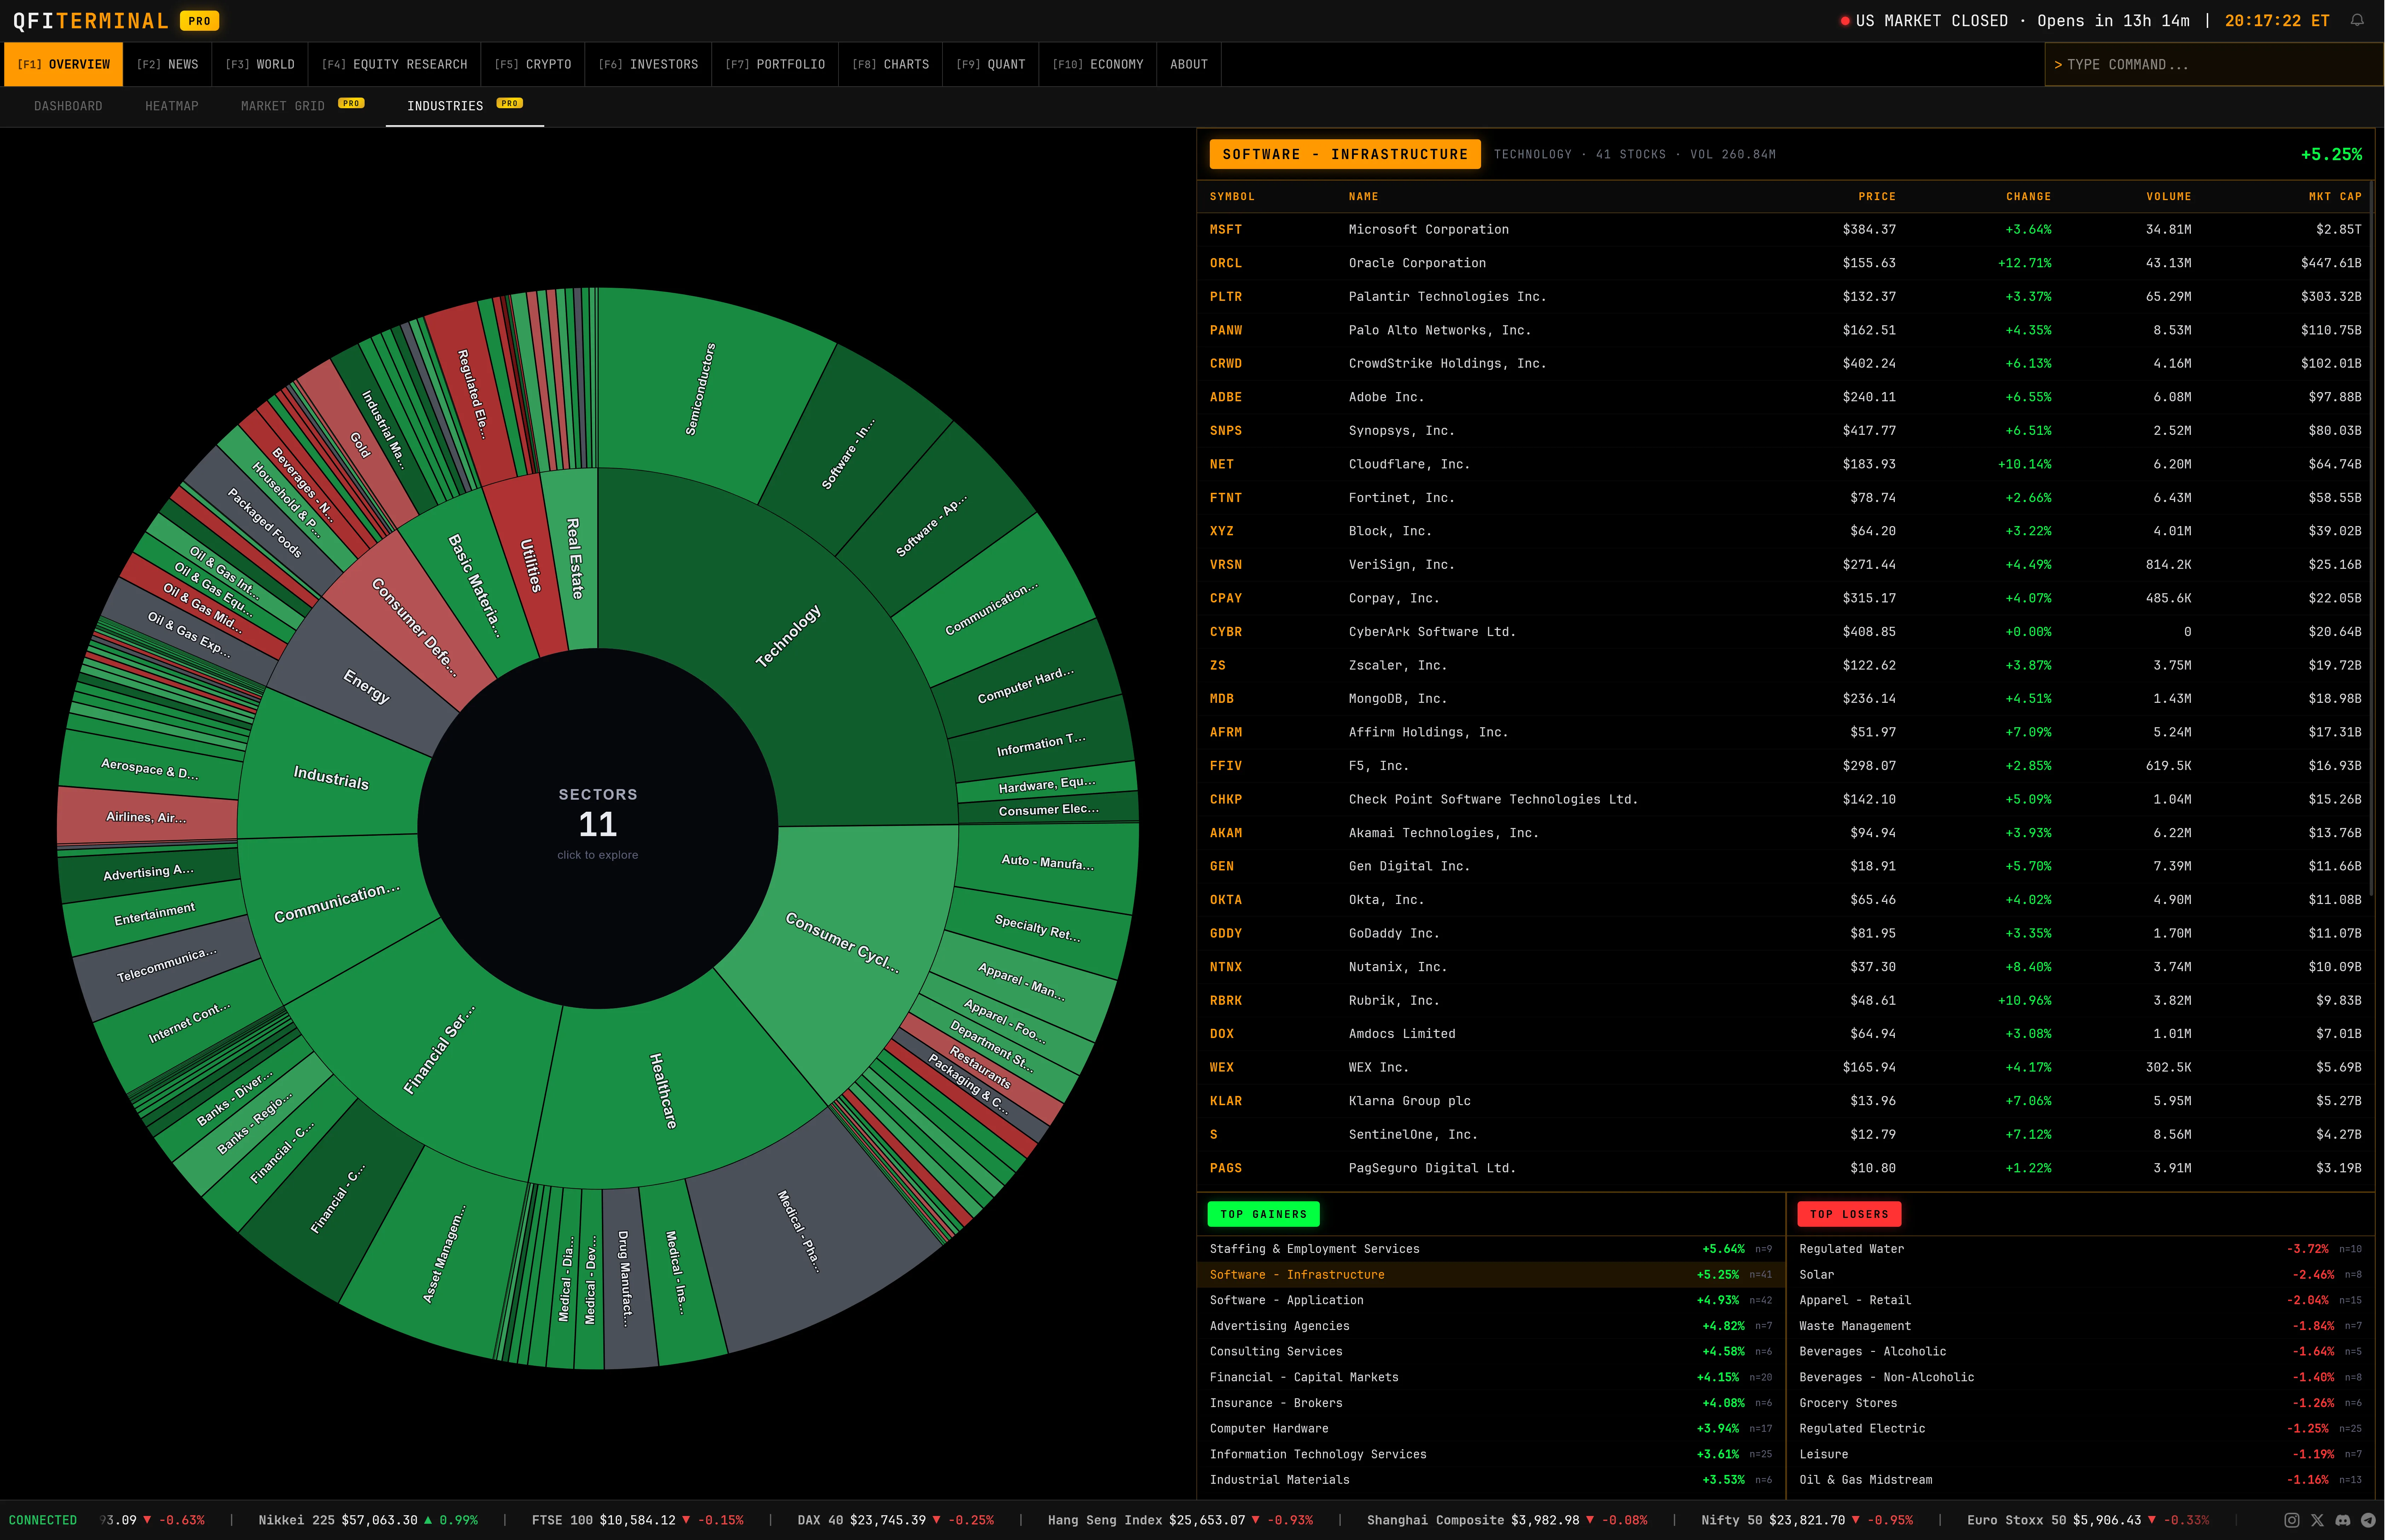Click PRO badge beside Market Grid
This screenshot has height=1540, width=2385.
351,103
